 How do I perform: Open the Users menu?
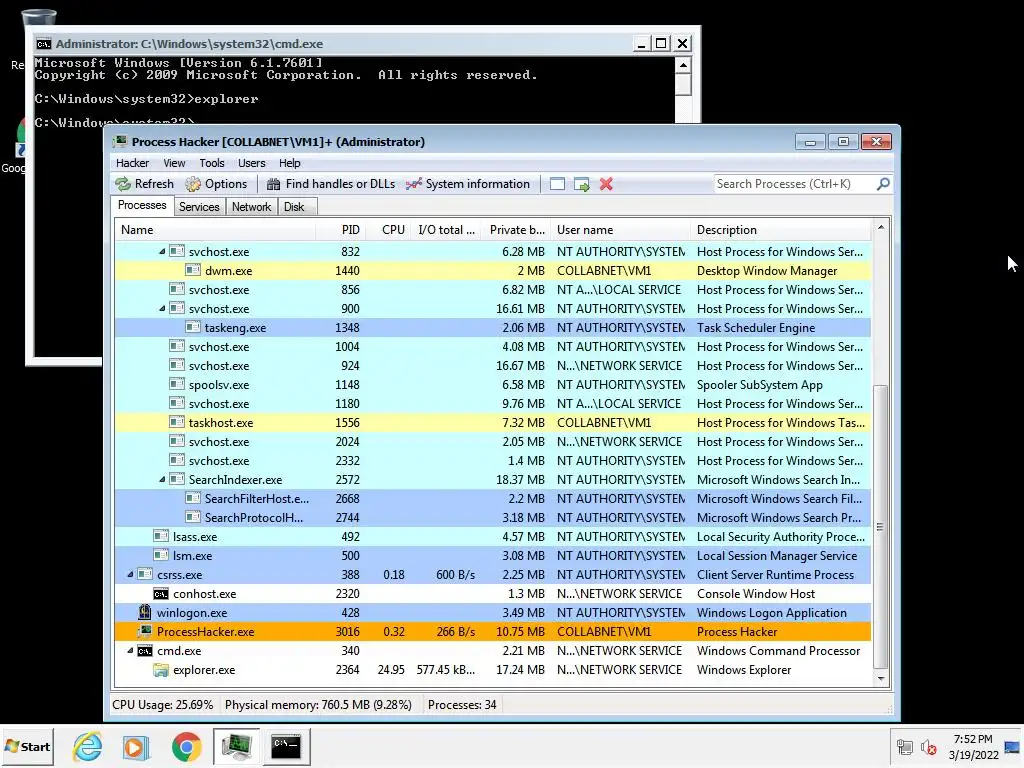click(x=251, y=163)
